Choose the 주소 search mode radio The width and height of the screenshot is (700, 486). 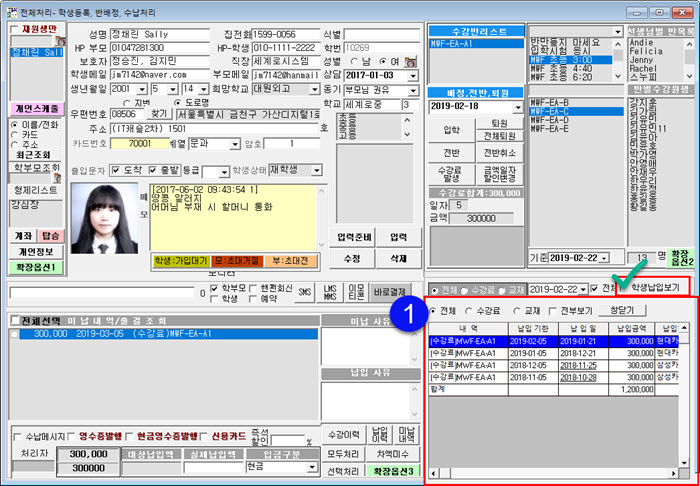15,145
